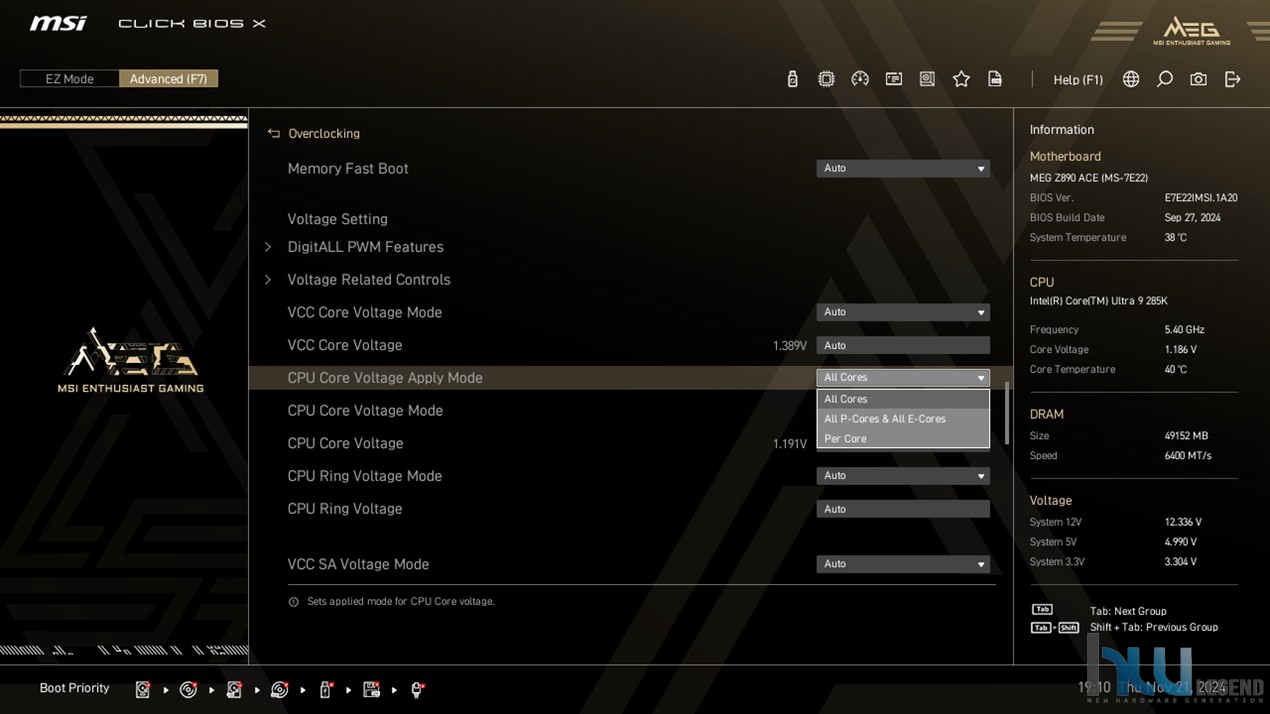The image size is (1270, 714).
Task: Open the motherboard hardware toolbar icon
Action: pyautogui.click(x=927, y=79)
